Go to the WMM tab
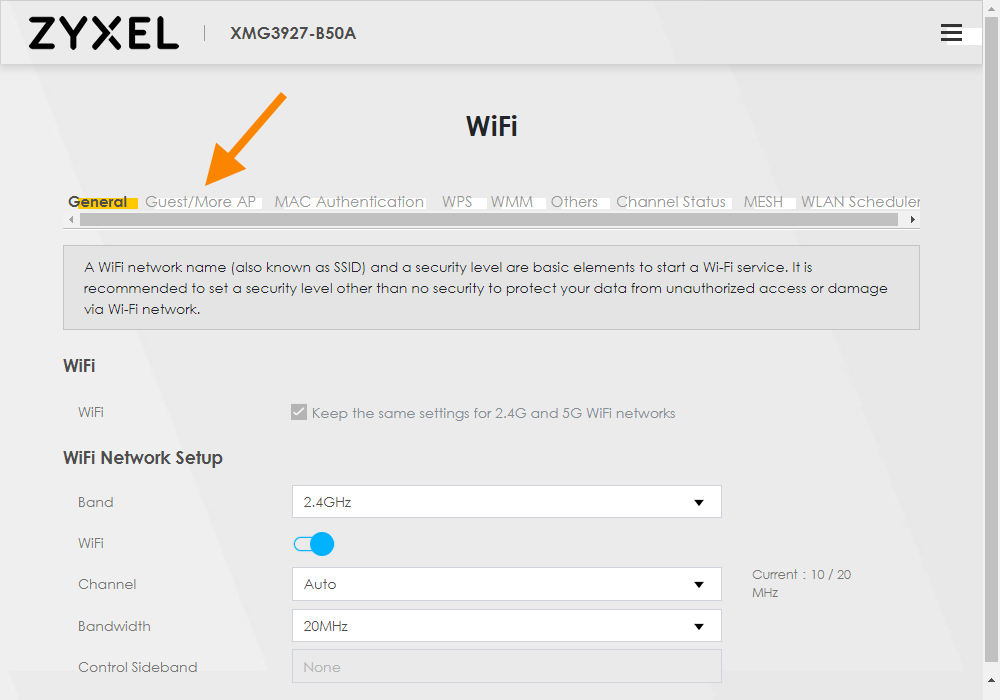Image resolution: width=1000 pixels, height=700 pixels. [x=511, y=202]
